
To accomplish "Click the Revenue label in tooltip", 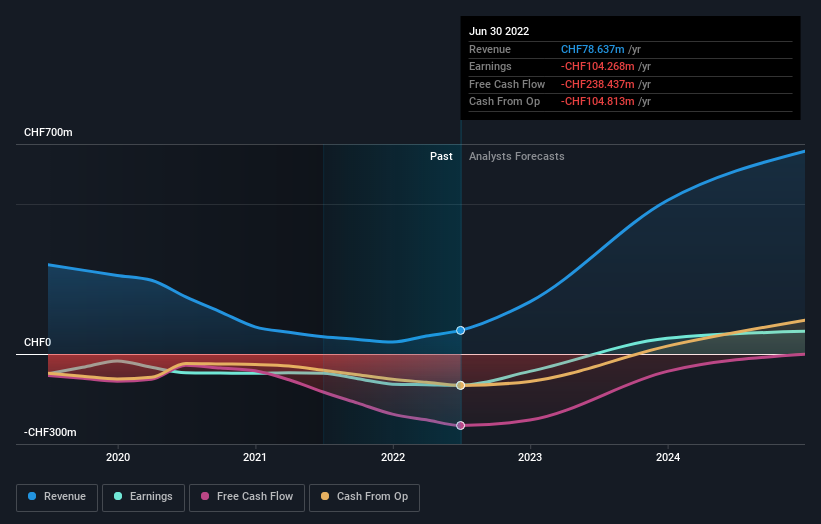I will (490, 49).
